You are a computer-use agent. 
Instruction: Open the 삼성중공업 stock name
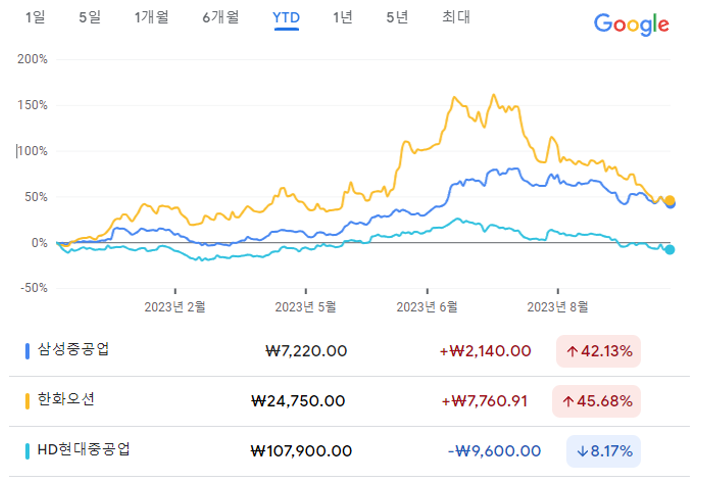(73, 350)
